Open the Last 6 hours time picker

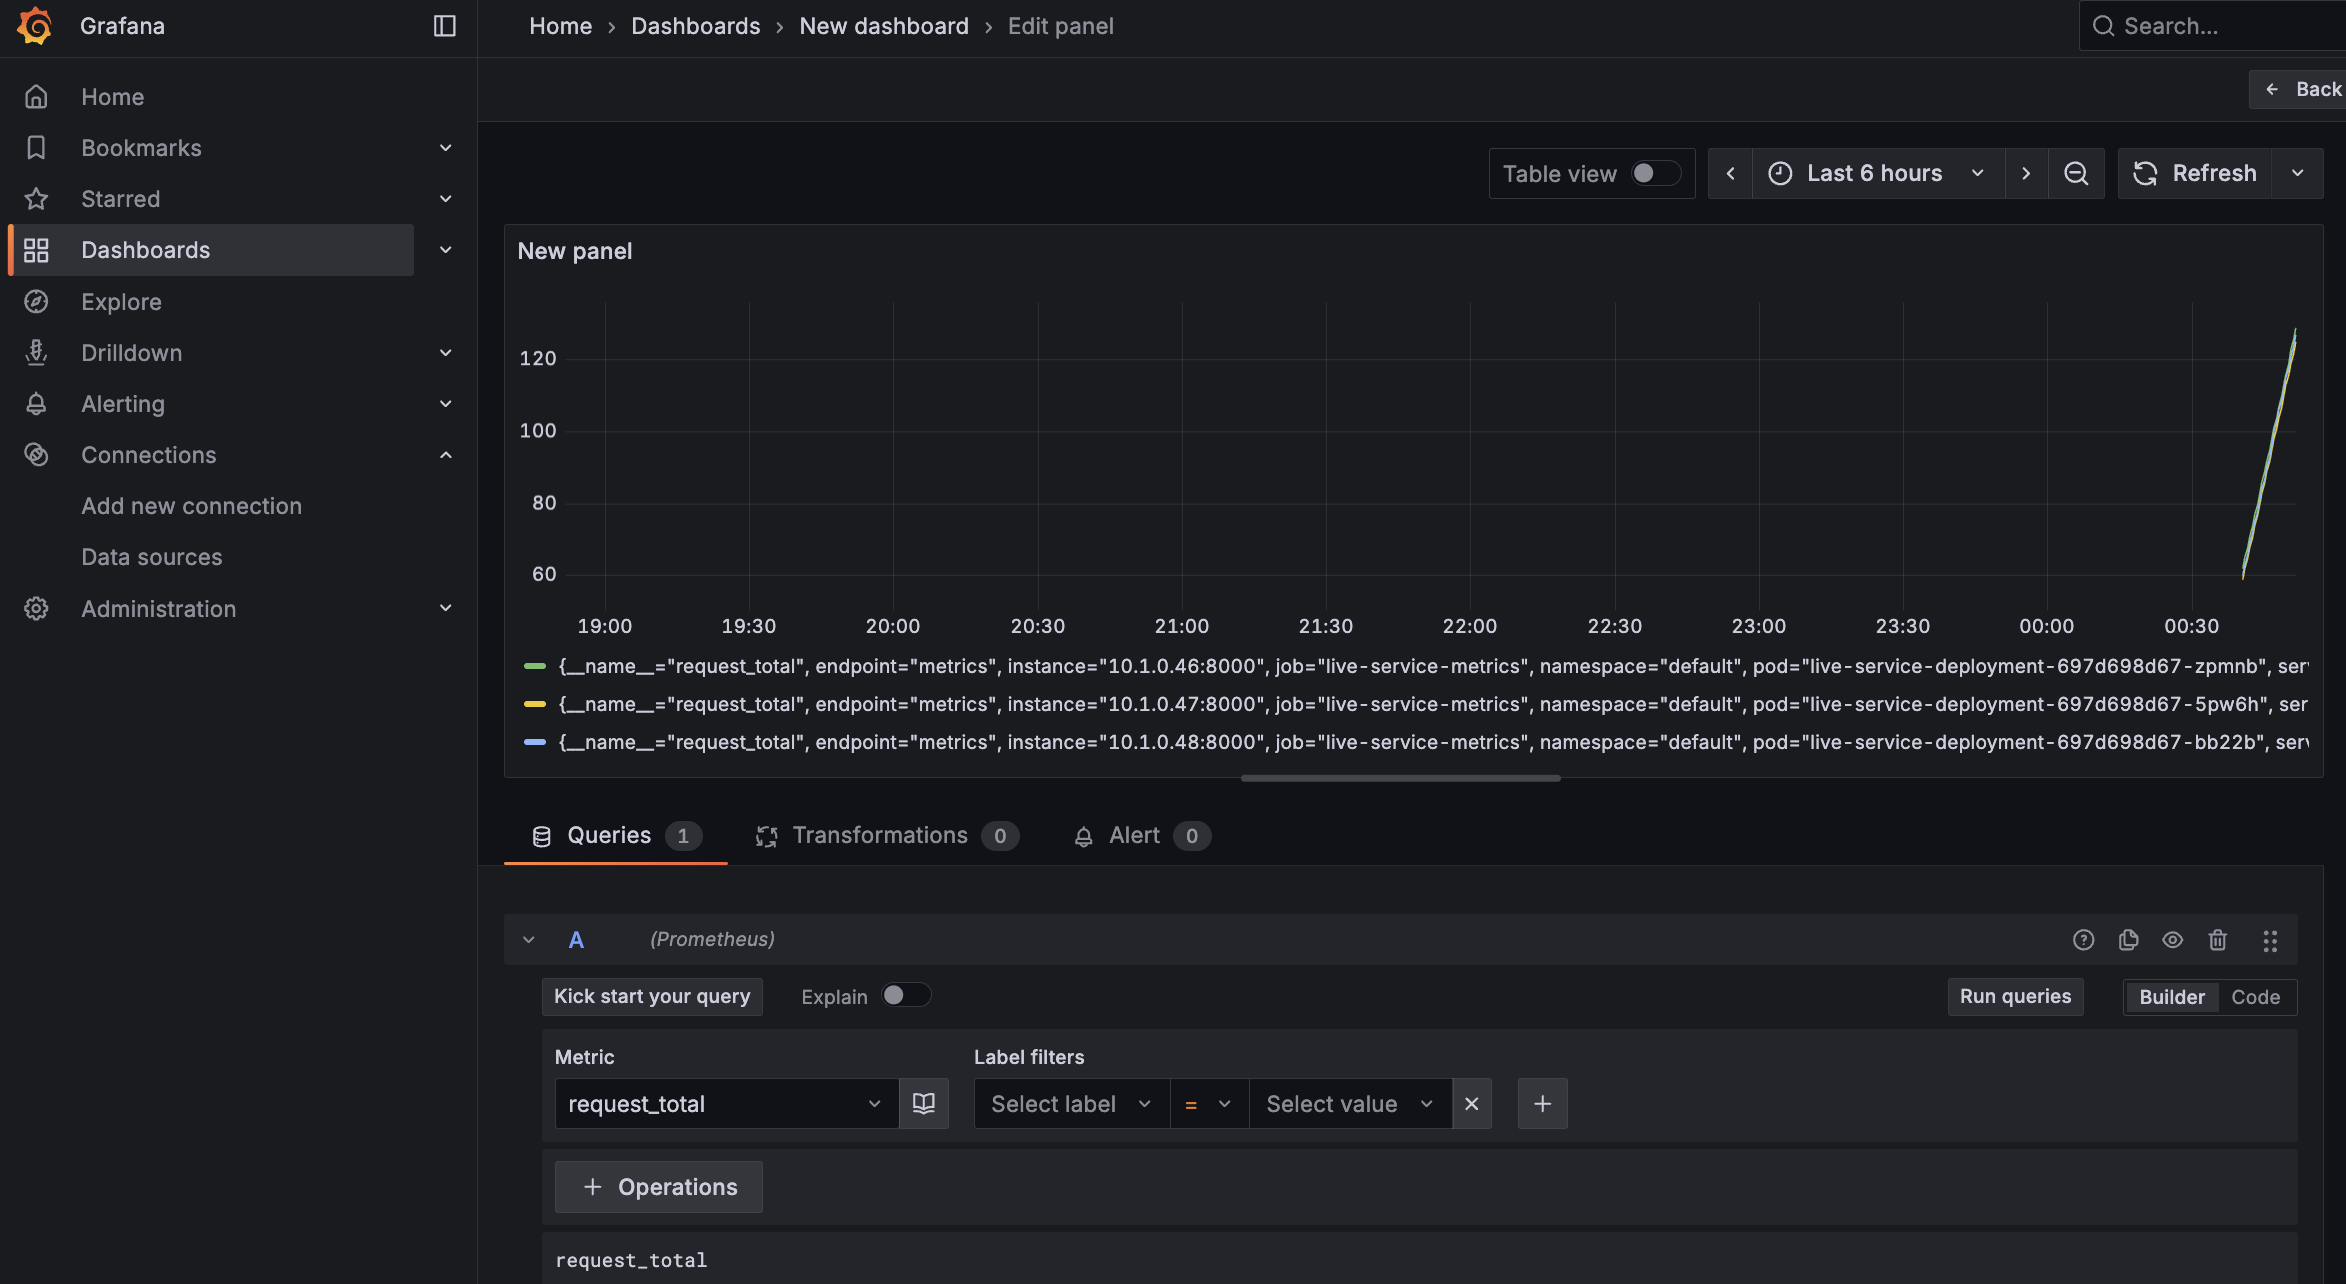pos(1875,174)
